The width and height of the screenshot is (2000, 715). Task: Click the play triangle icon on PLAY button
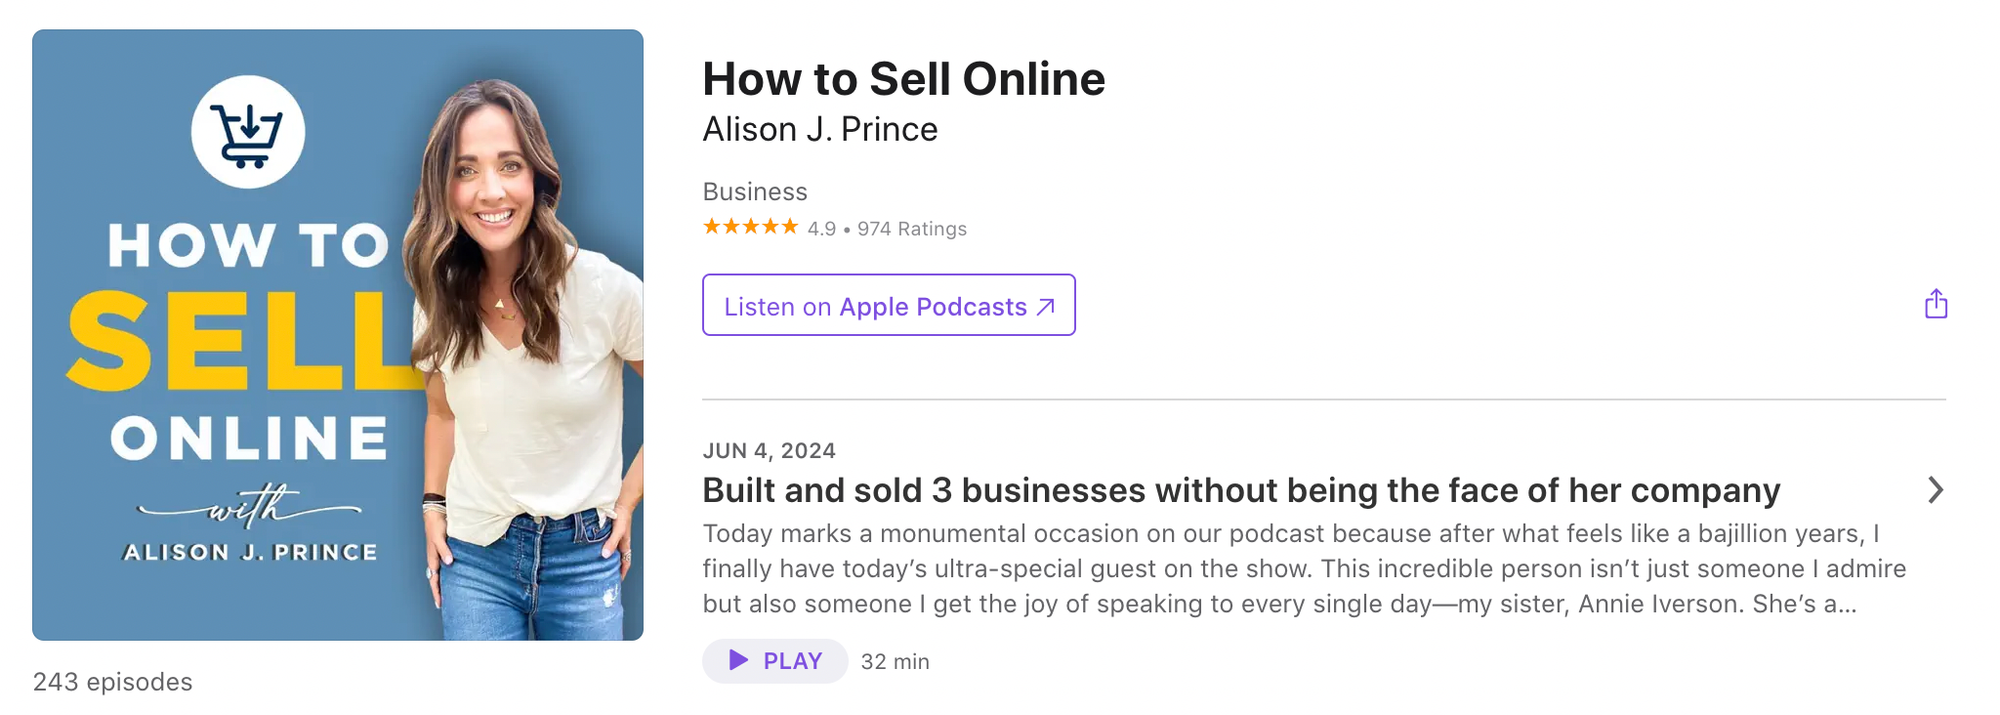[x=739, y=661]
